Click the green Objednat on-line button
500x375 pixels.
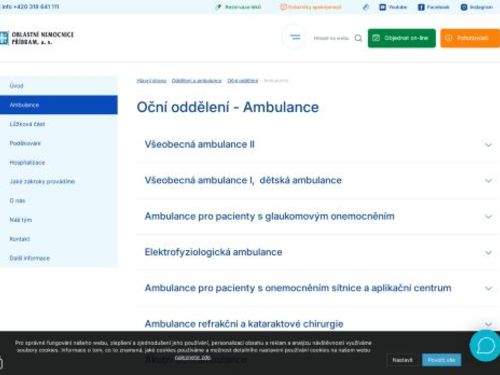pyautogui.click(x=402, y=38)
